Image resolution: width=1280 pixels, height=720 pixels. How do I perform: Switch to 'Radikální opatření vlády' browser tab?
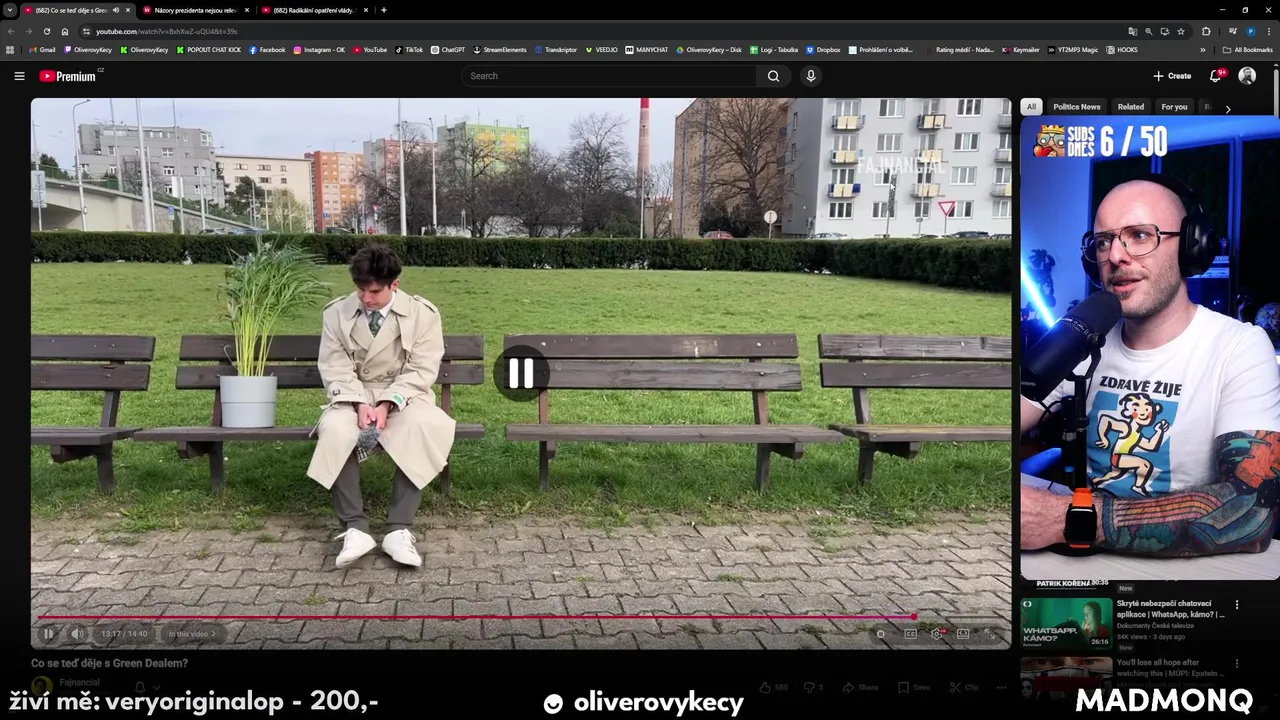(314, 10)
